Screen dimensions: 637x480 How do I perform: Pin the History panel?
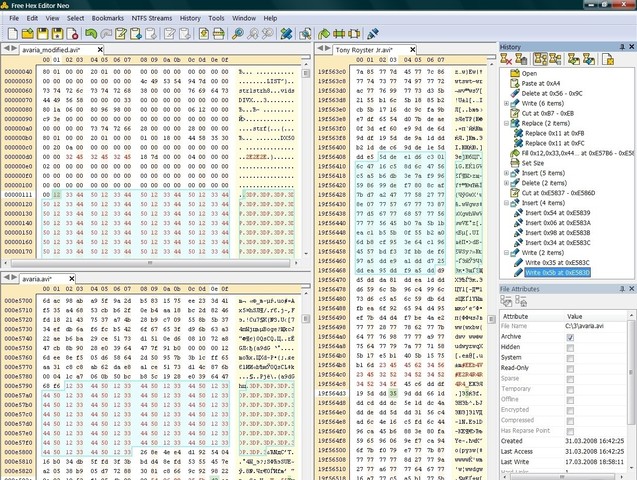(x=622, y=47)
